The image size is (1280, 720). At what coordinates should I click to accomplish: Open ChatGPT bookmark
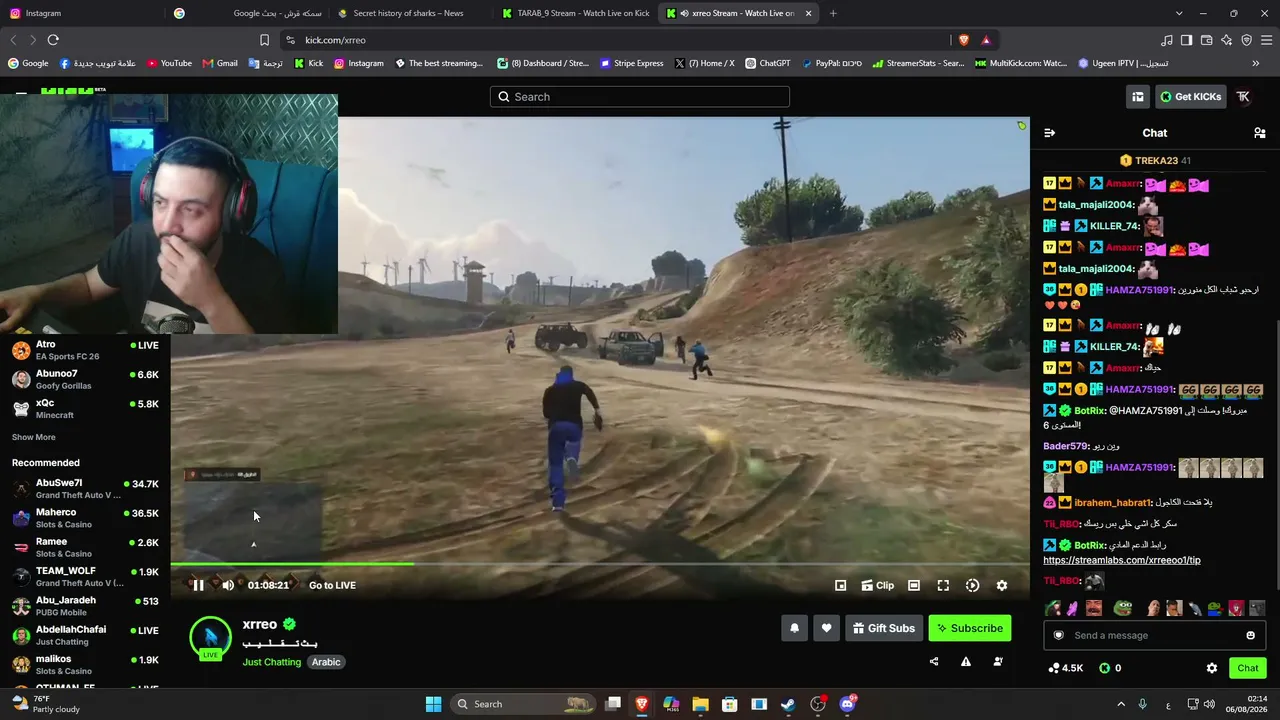(x=767, y=63)
